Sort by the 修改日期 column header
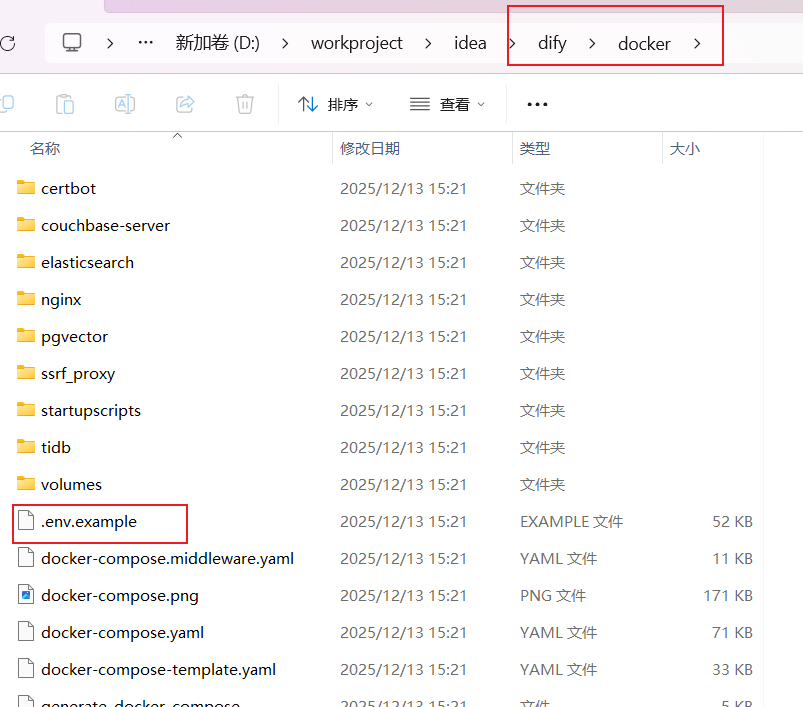The height and width of the screenshot is (707, 803). pos(370,148)
